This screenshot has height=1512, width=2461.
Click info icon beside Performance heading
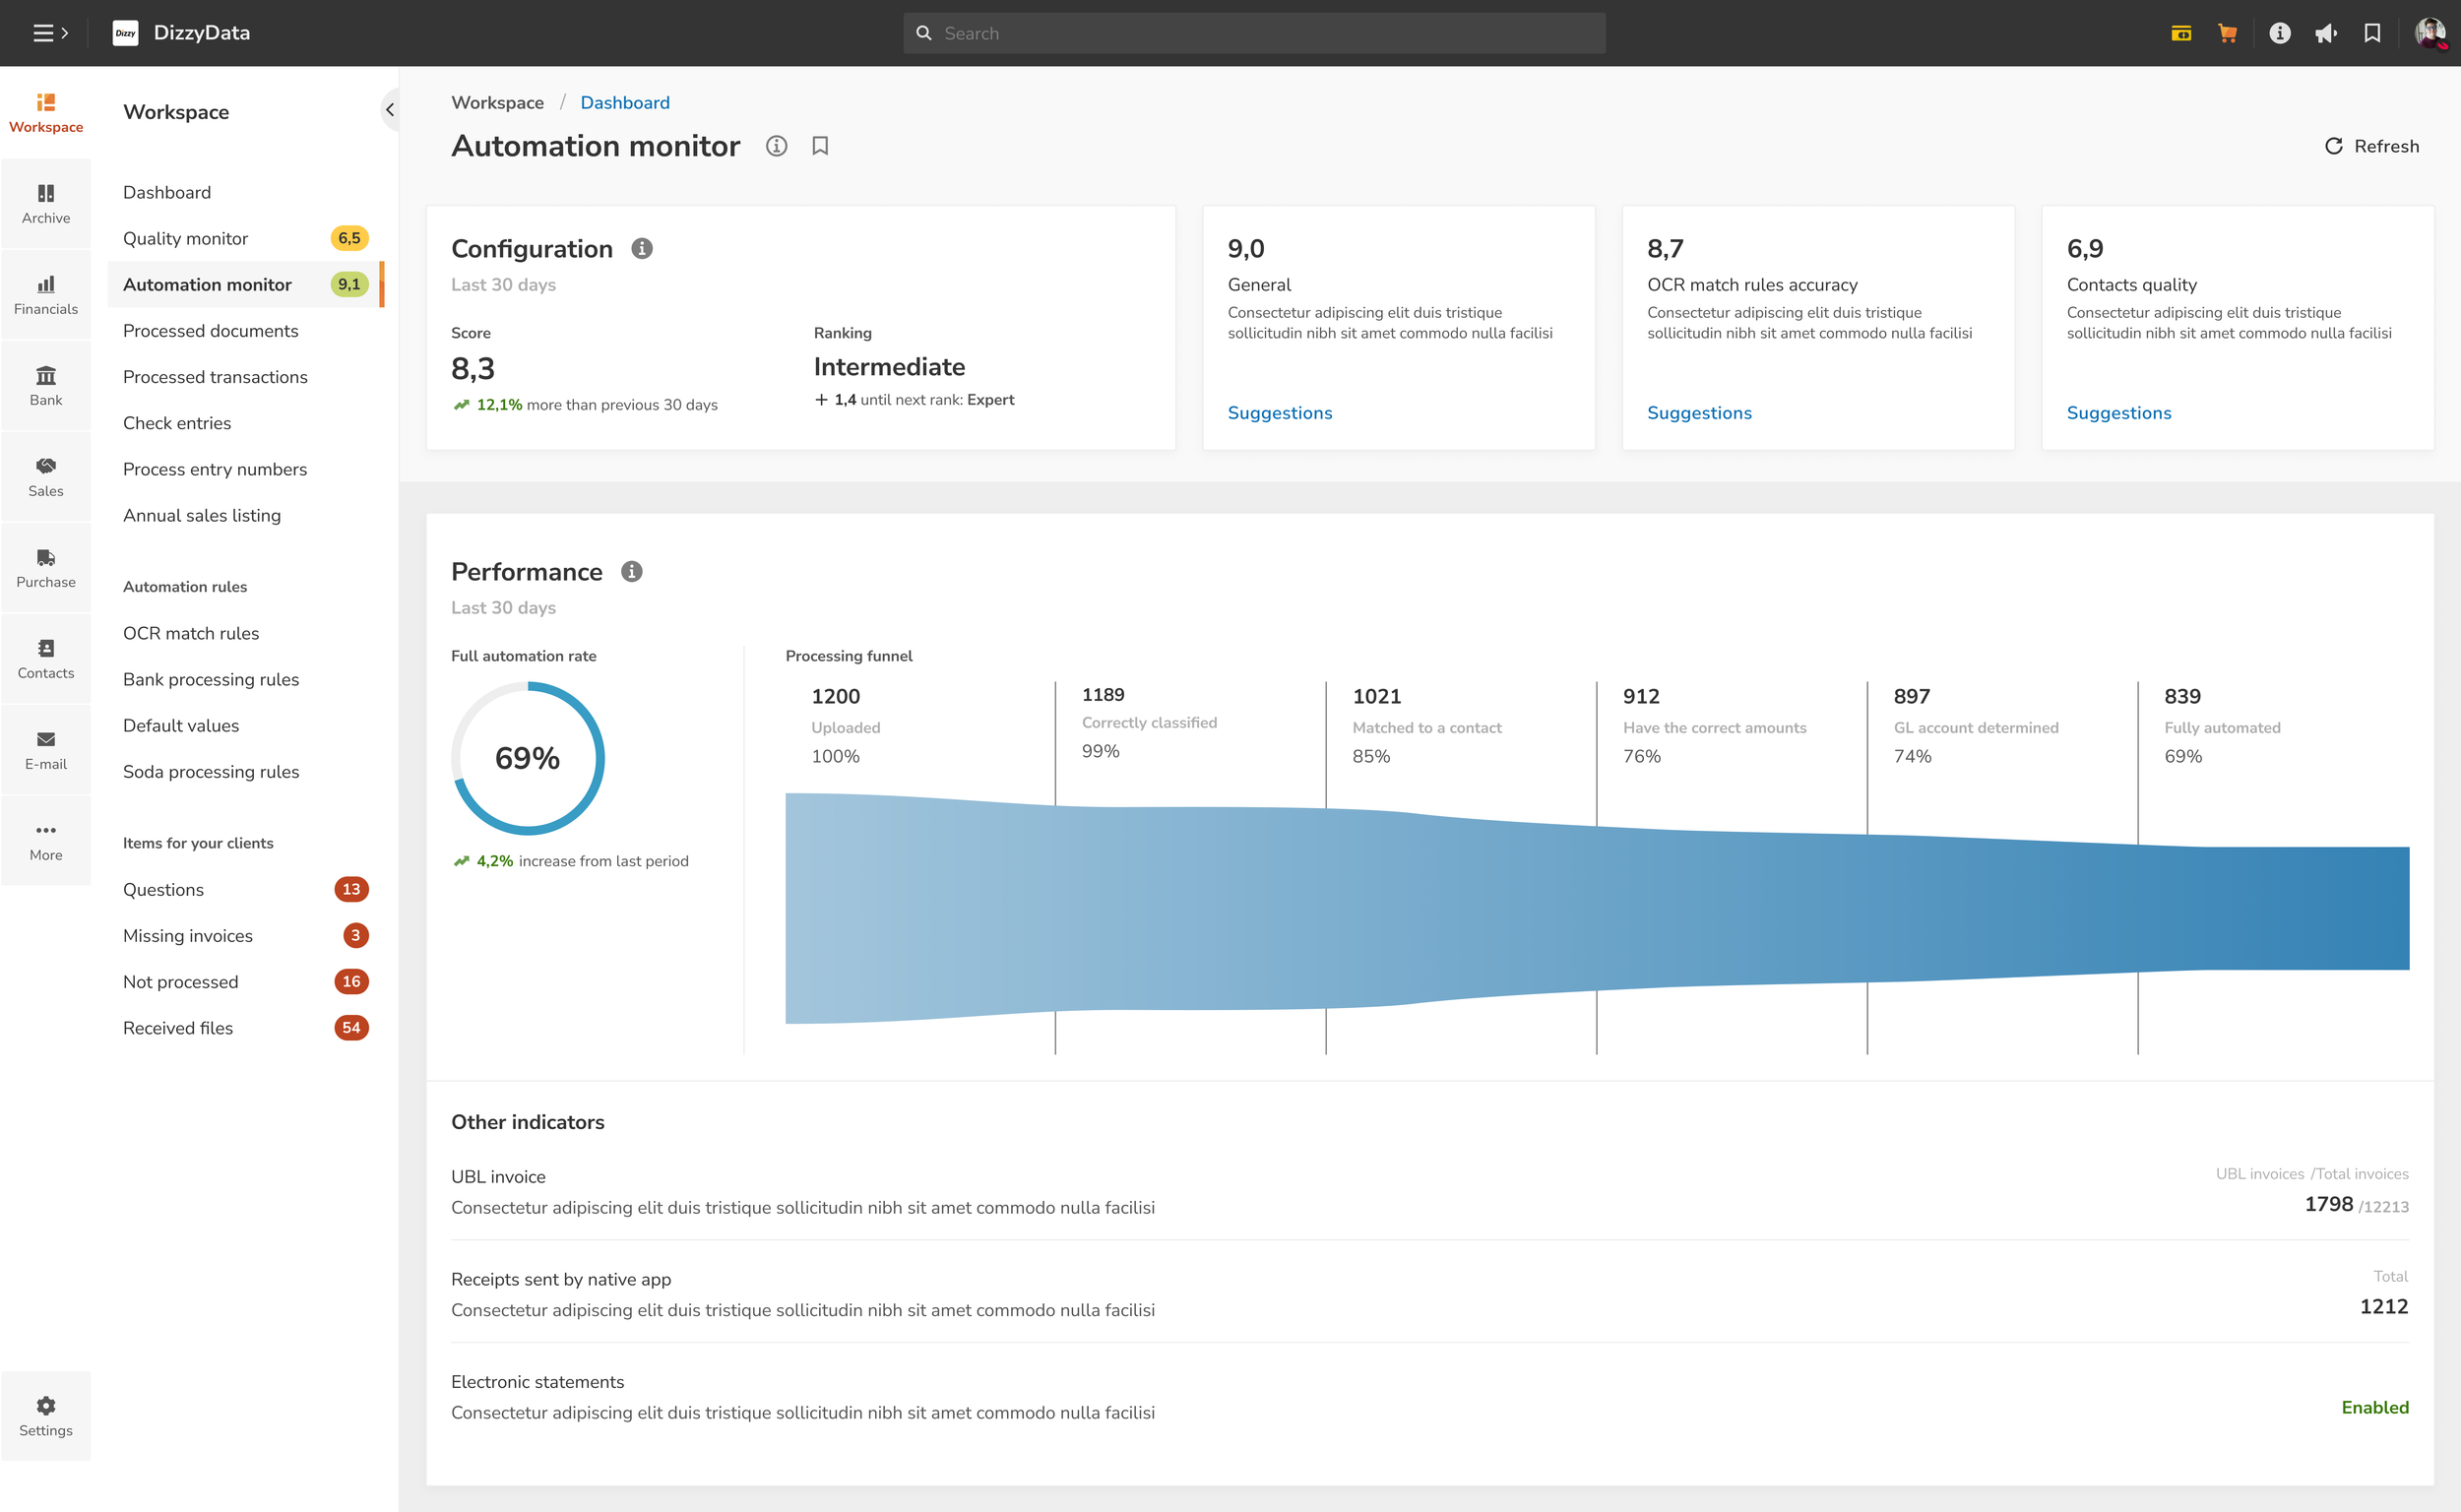pos(631,571)
